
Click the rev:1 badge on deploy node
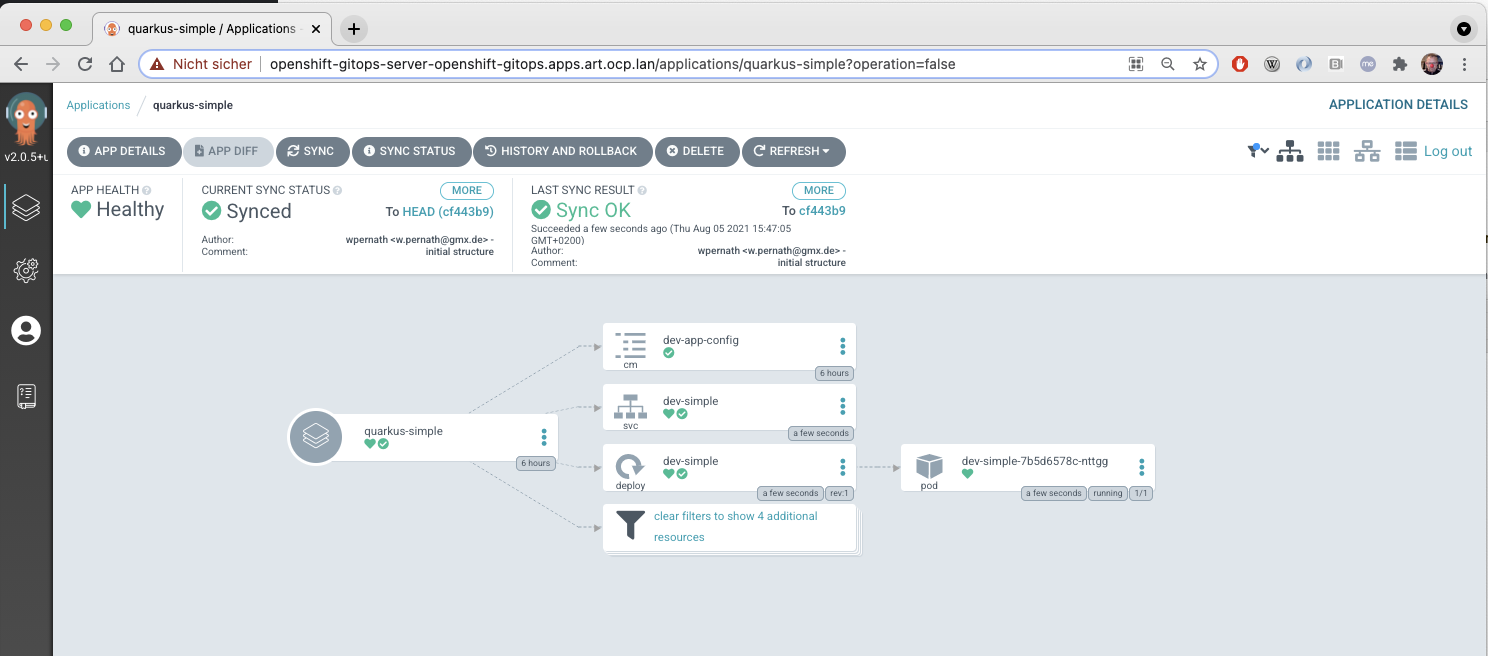(x=838, y=493)
